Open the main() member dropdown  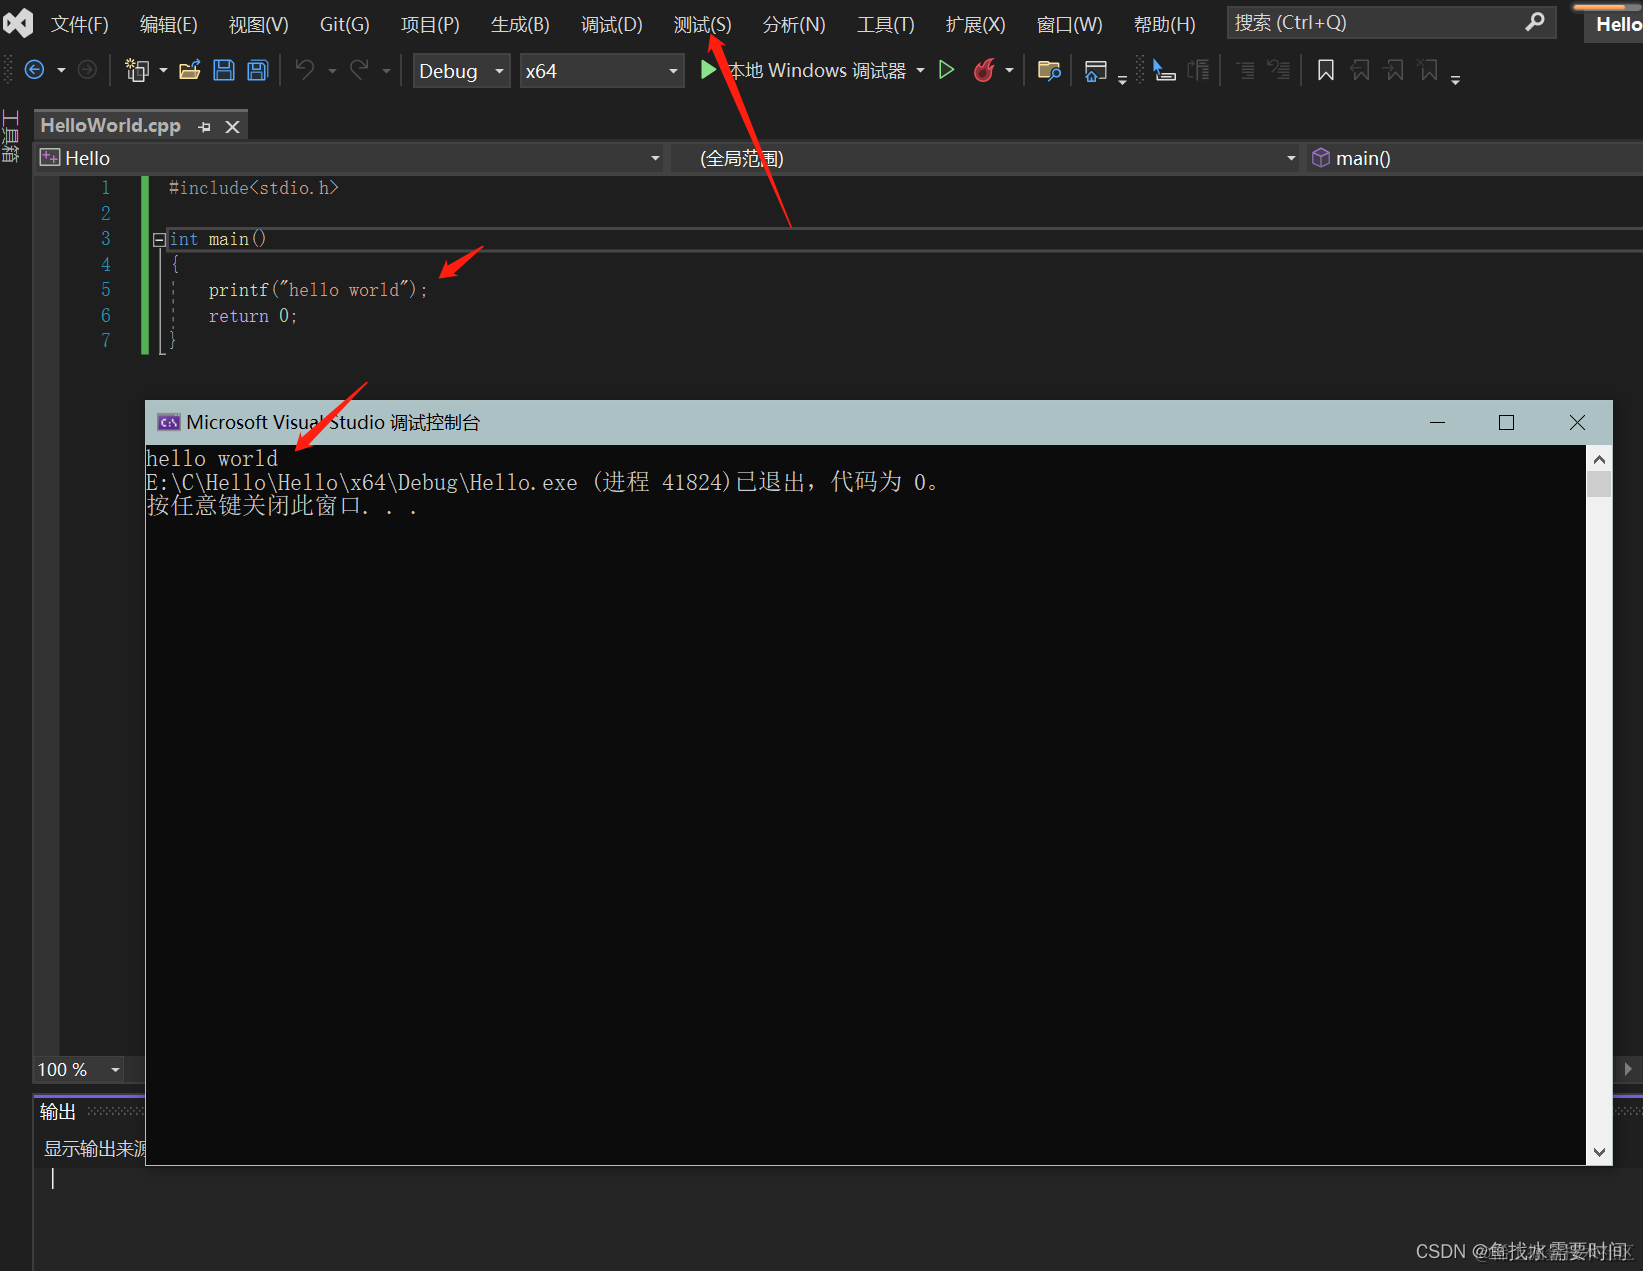pyautogui.click(x=1474, y=158)
